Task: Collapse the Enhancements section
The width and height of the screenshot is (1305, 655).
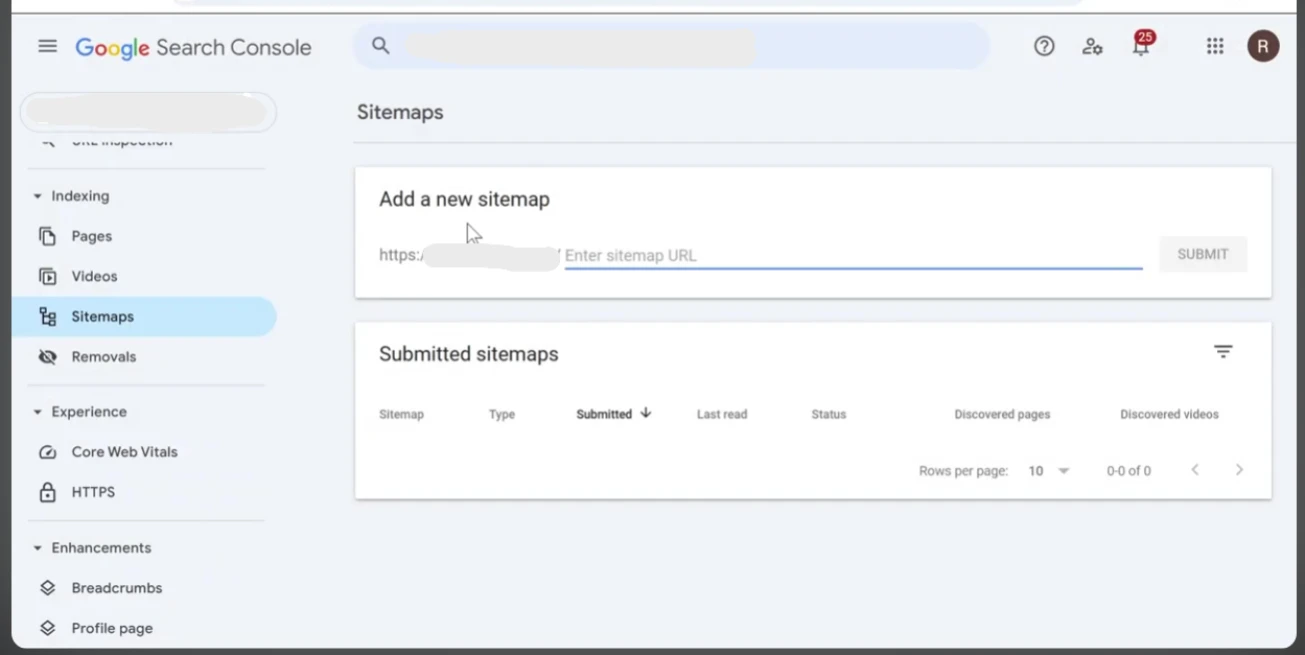Action: pyautogui.click(x=38, y=548)
